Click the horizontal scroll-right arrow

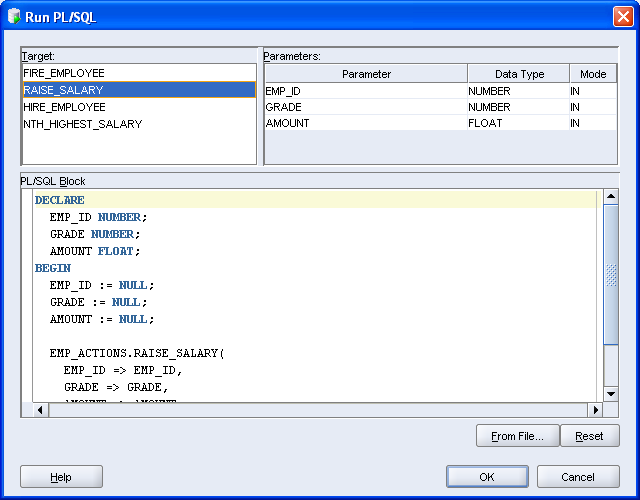[596, 410]
